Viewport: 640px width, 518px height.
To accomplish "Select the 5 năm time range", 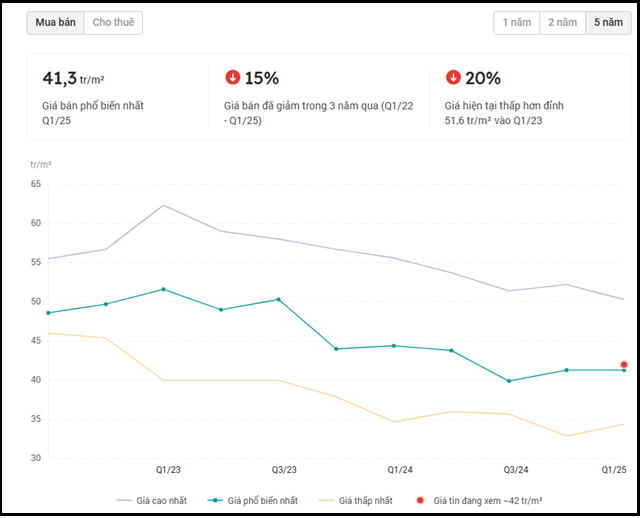I will [x=608, y=23].
